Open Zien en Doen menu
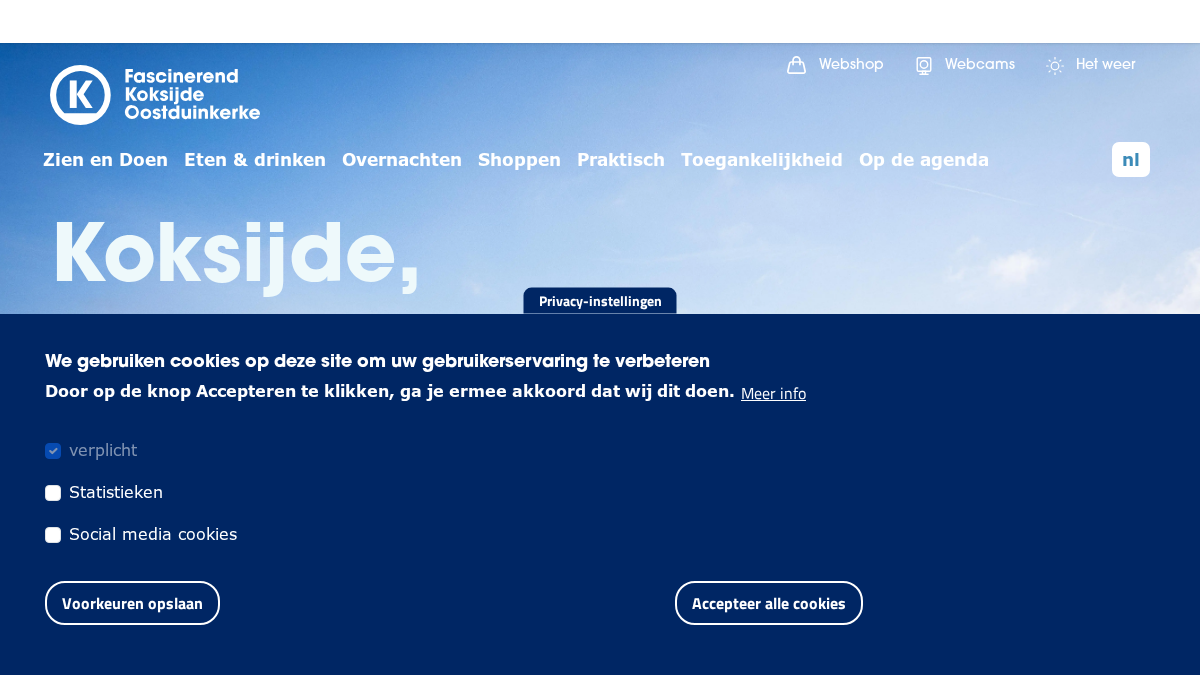 (105, 159)
